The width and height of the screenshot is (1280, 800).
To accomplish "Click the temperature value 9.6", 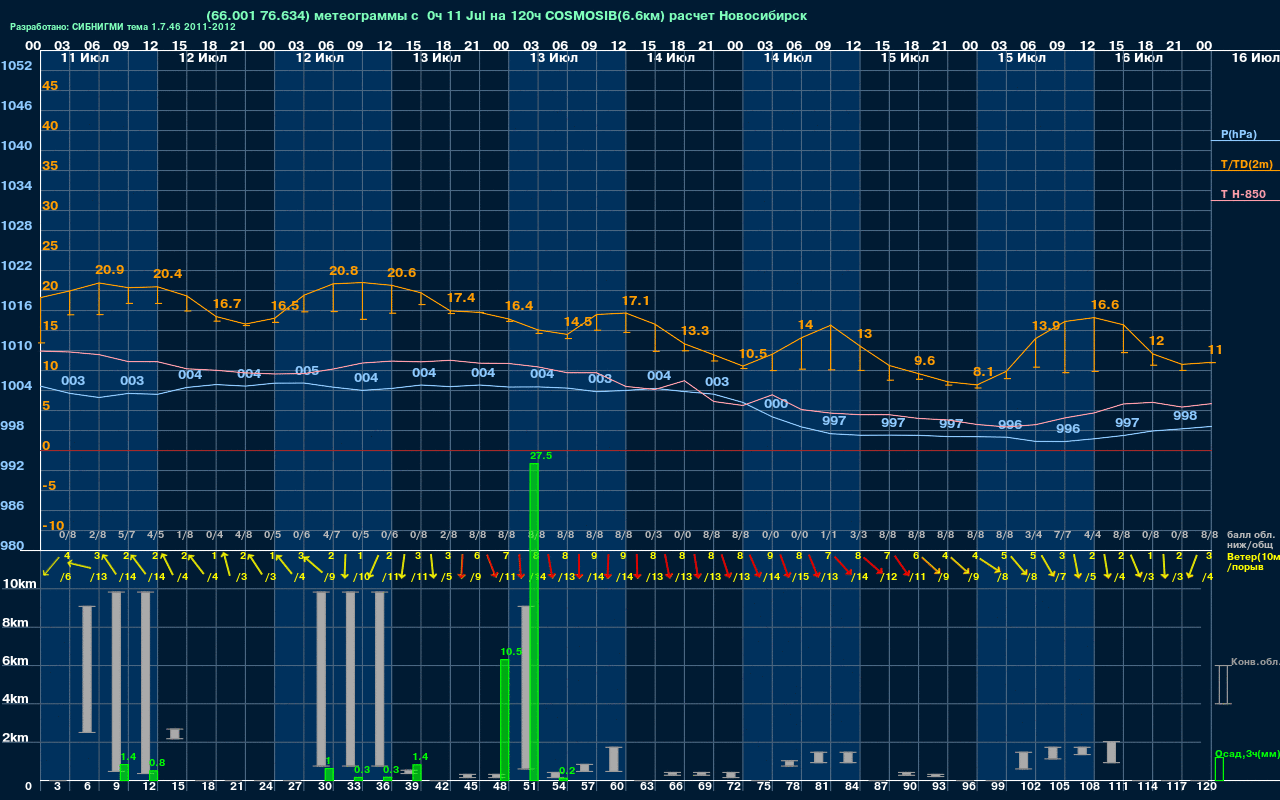I will click(x=925, y=361).
